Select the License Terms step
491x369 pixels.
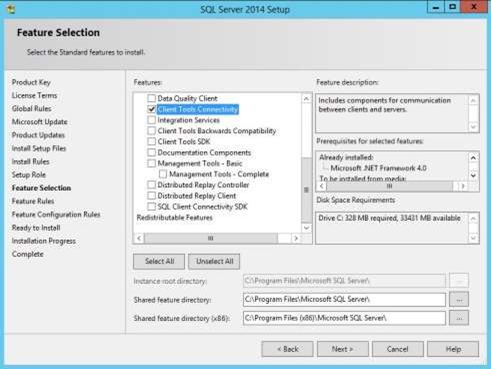point(34,95)
